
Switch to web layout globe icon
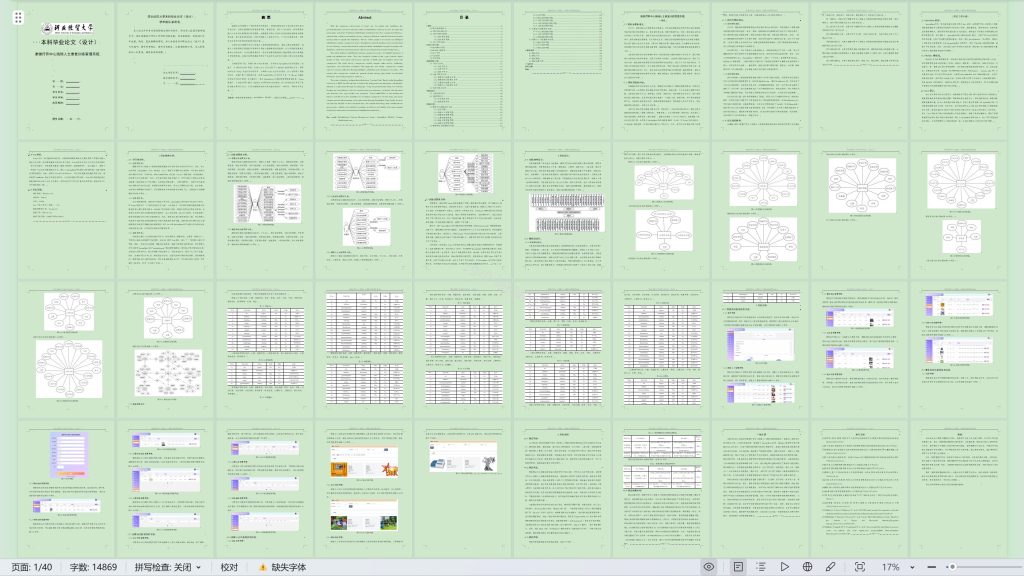click(807, 567)
